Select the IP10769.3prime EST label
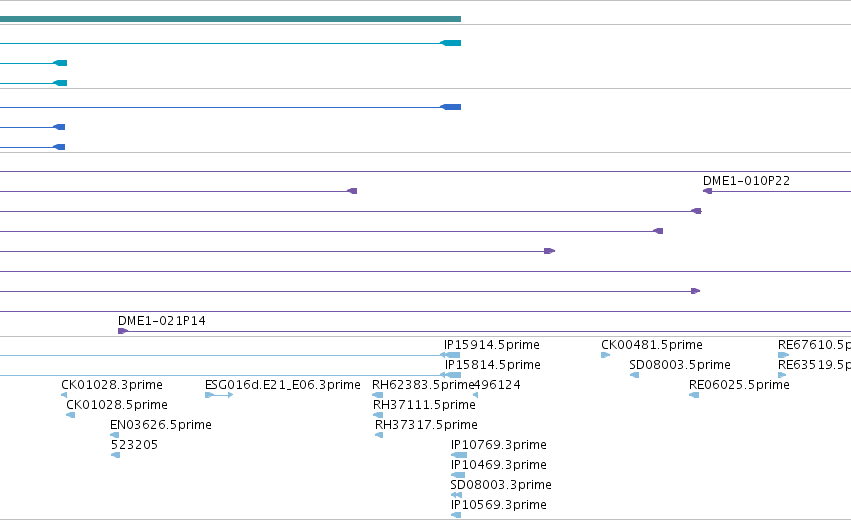 tap(499, 445)
